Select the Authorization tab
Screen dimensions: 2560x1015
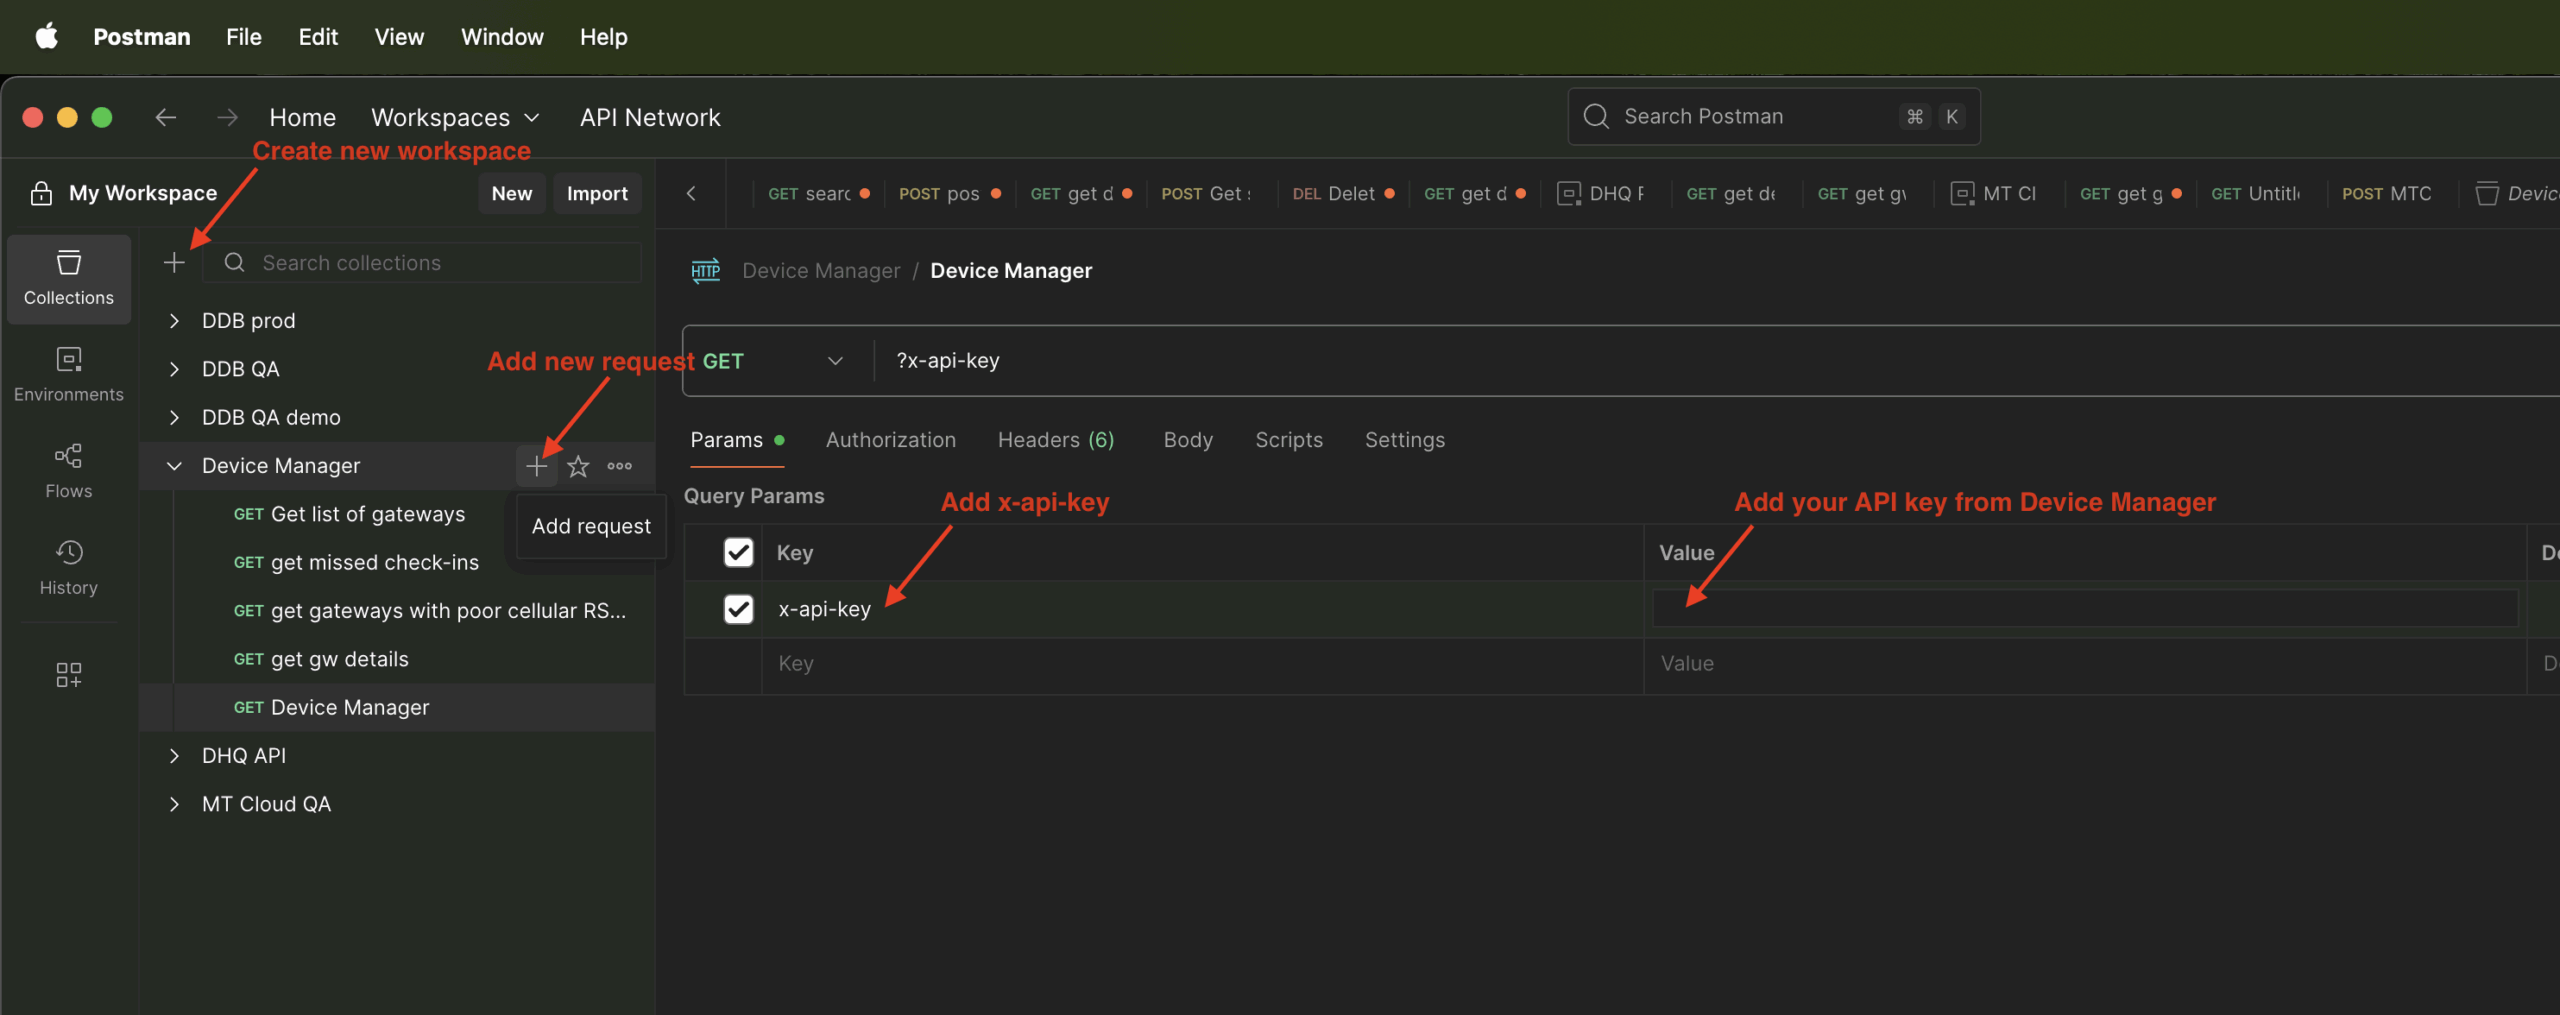coord(891,440)
